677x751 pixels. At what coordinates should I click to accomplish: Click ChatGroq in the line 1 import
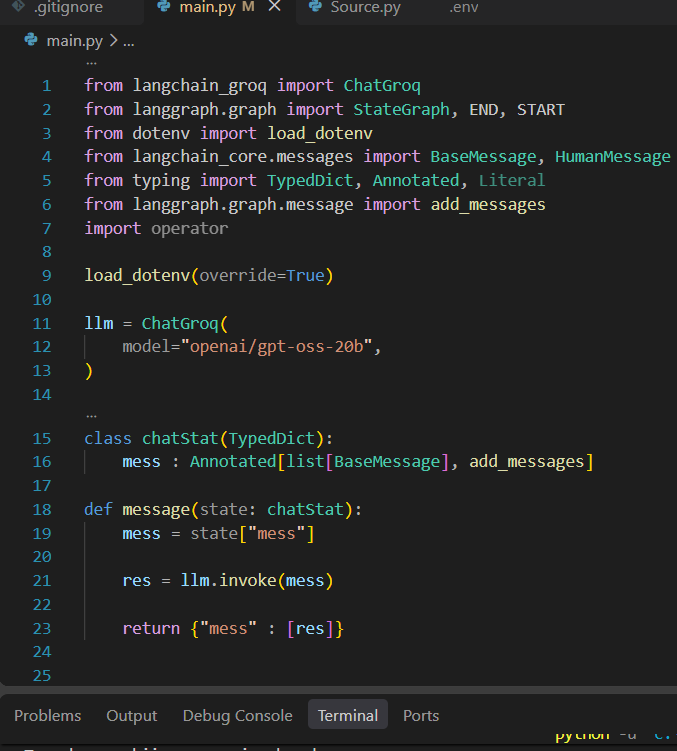click(x=382, y=86)
